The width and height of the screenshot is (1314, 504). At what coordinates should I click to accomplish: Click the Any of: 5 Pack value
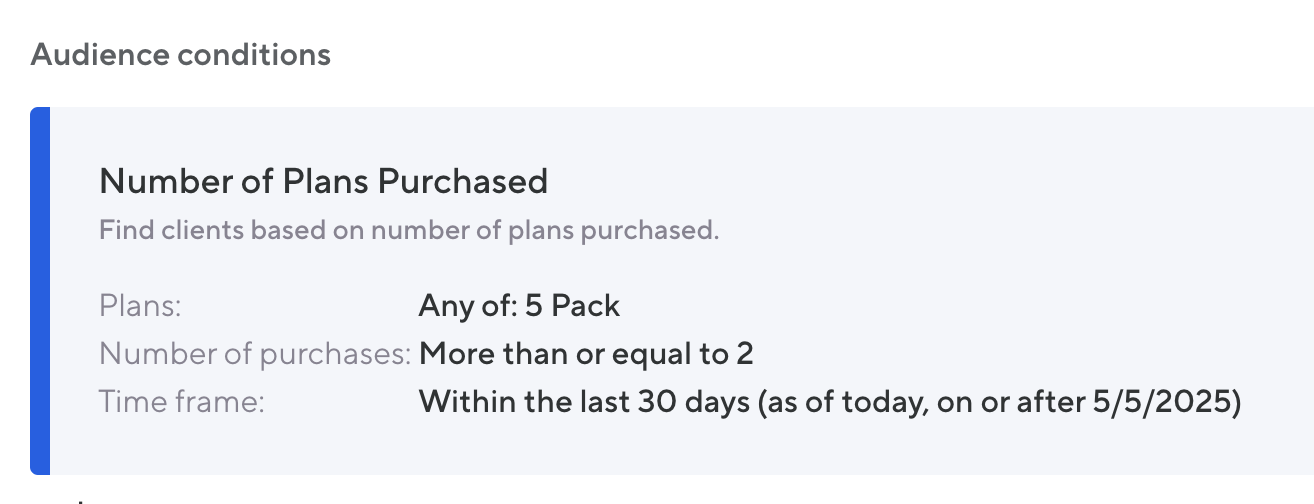(519, 305)
